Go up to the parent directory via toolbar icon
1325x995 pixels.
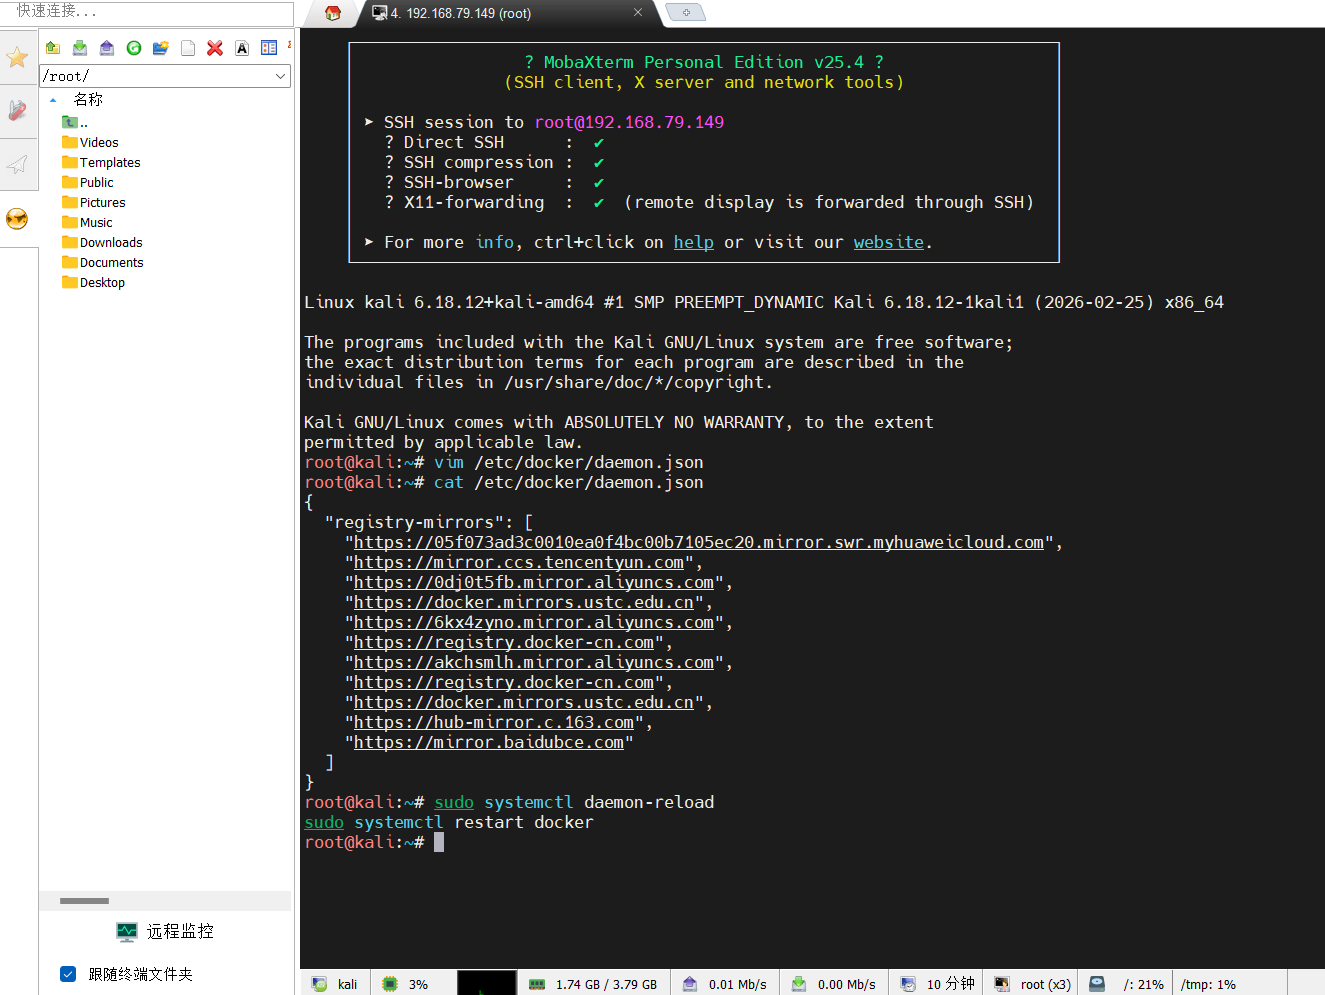(53, 48)
